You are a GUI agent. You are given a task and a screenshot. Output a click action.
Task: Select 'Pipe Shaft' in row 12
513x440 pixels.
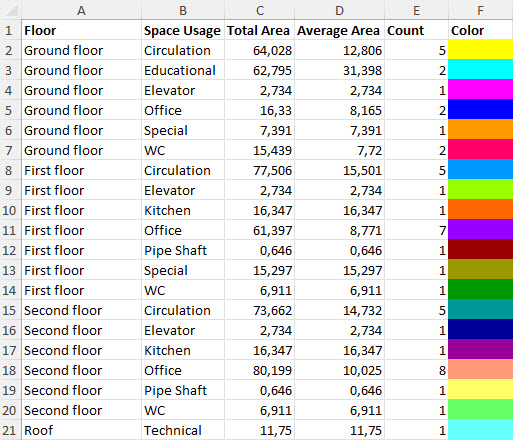pyautogui.click(x=183, y=250)
